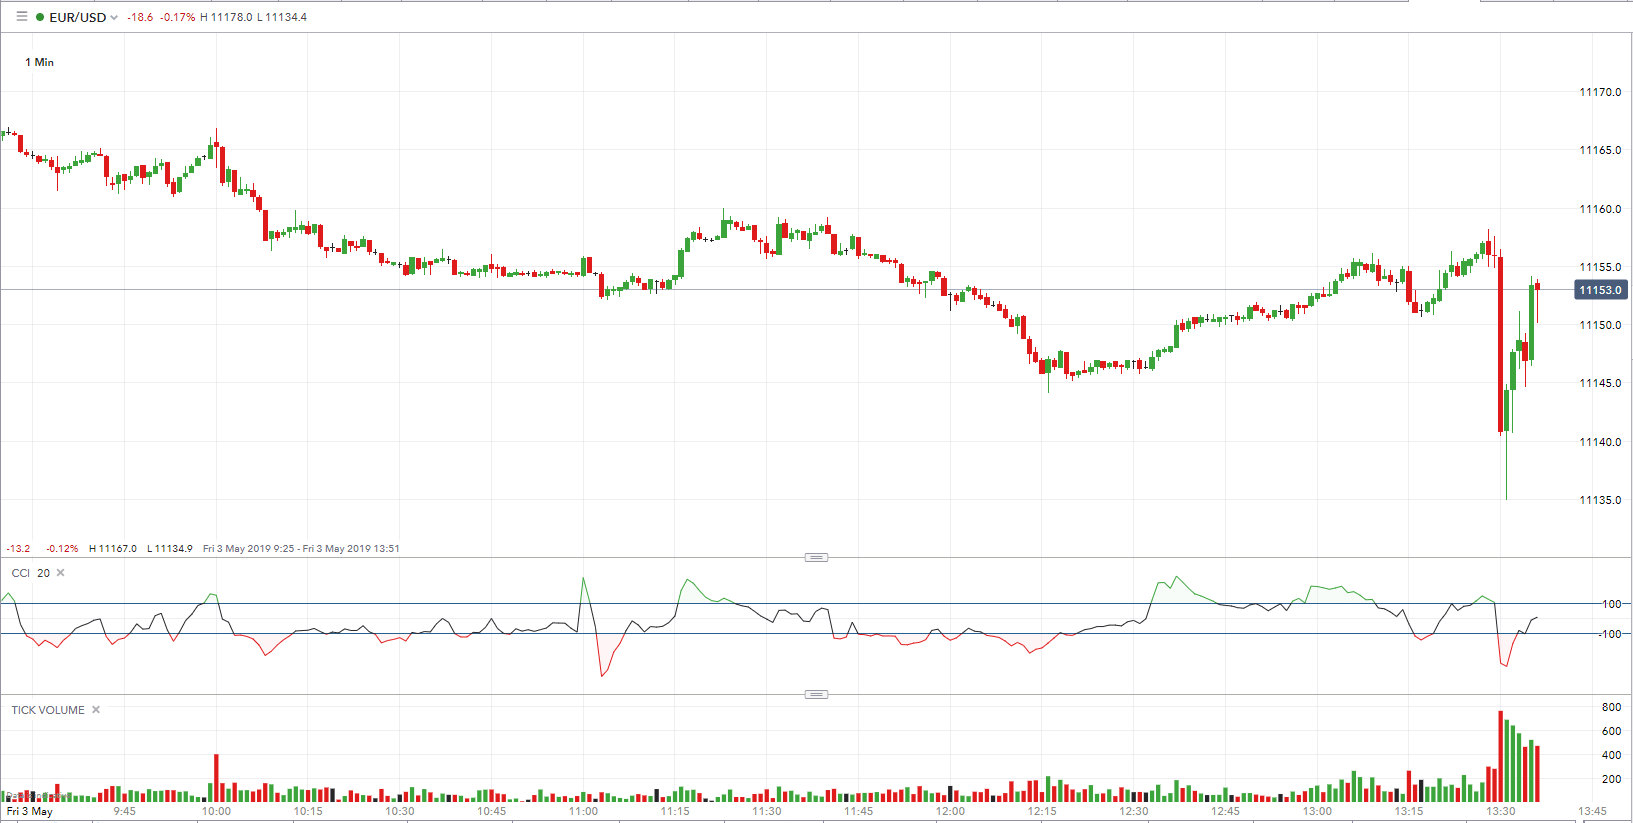Close the TICK VOLUME indicator panel
Viewport: 1633px width, 823px height.
96,710
